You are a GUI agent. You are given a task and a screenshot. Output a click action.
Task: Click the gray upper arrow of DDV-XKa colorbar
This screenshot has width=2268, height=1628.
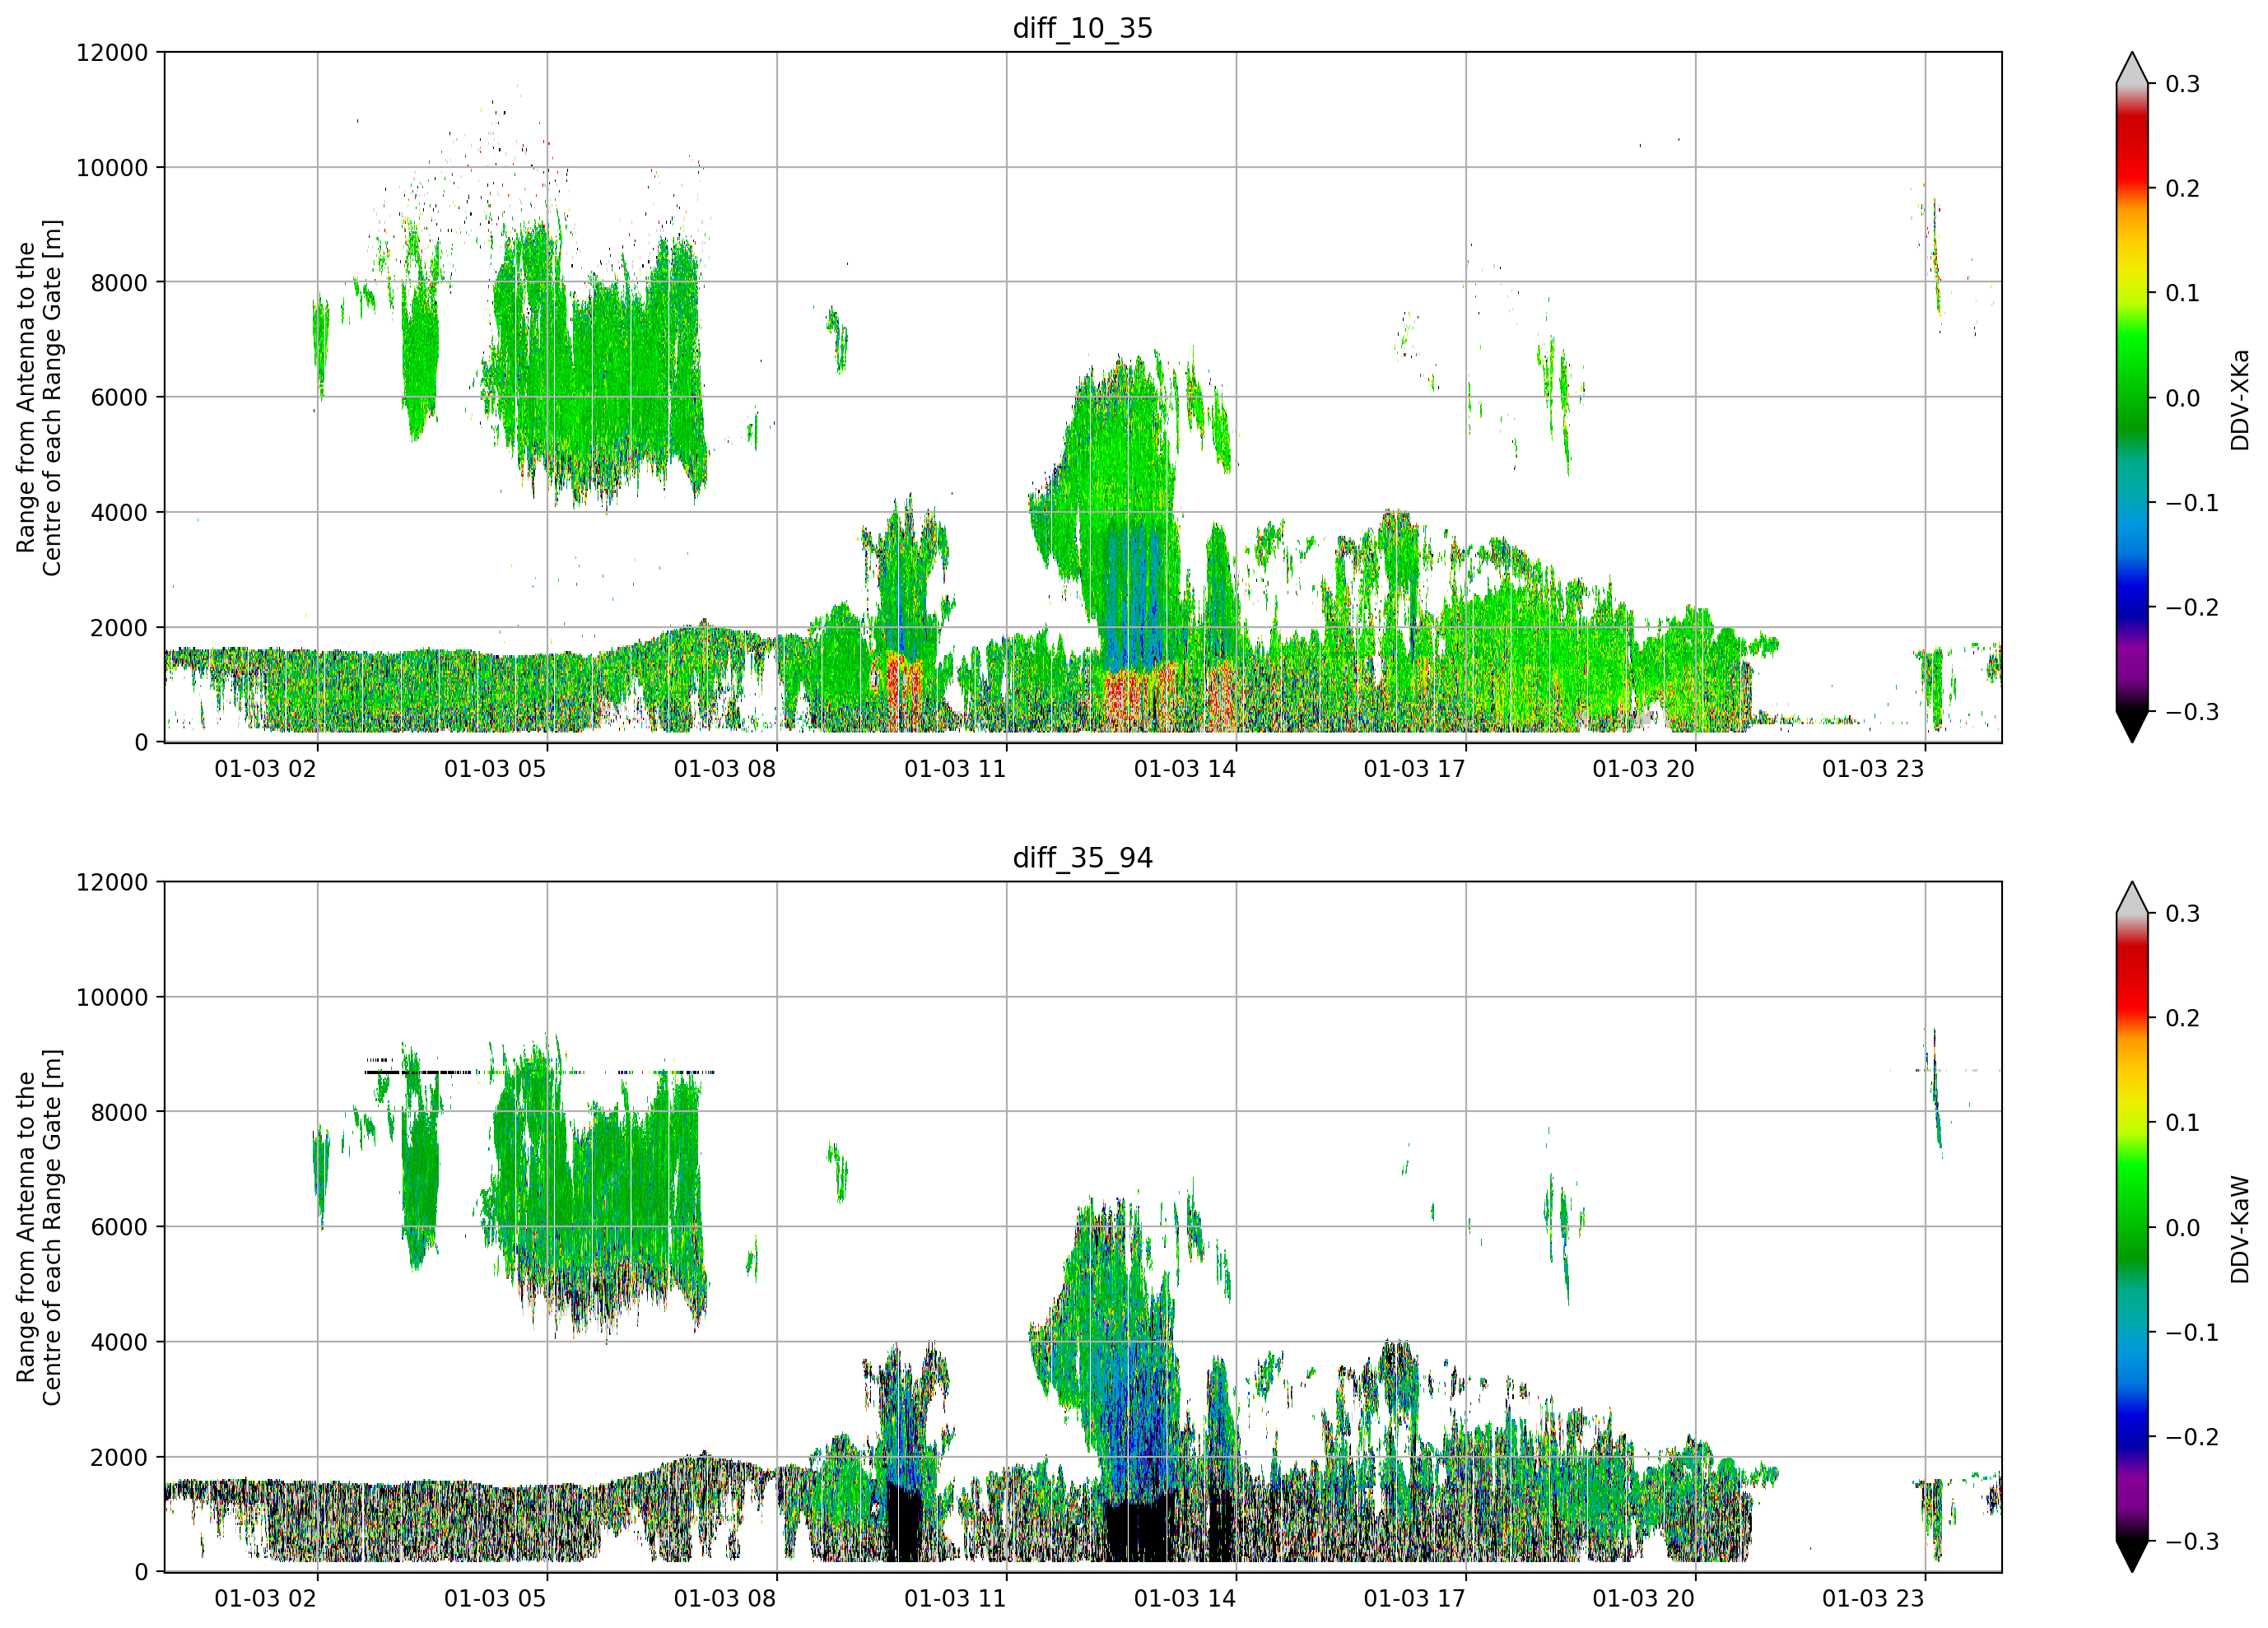2132,70
